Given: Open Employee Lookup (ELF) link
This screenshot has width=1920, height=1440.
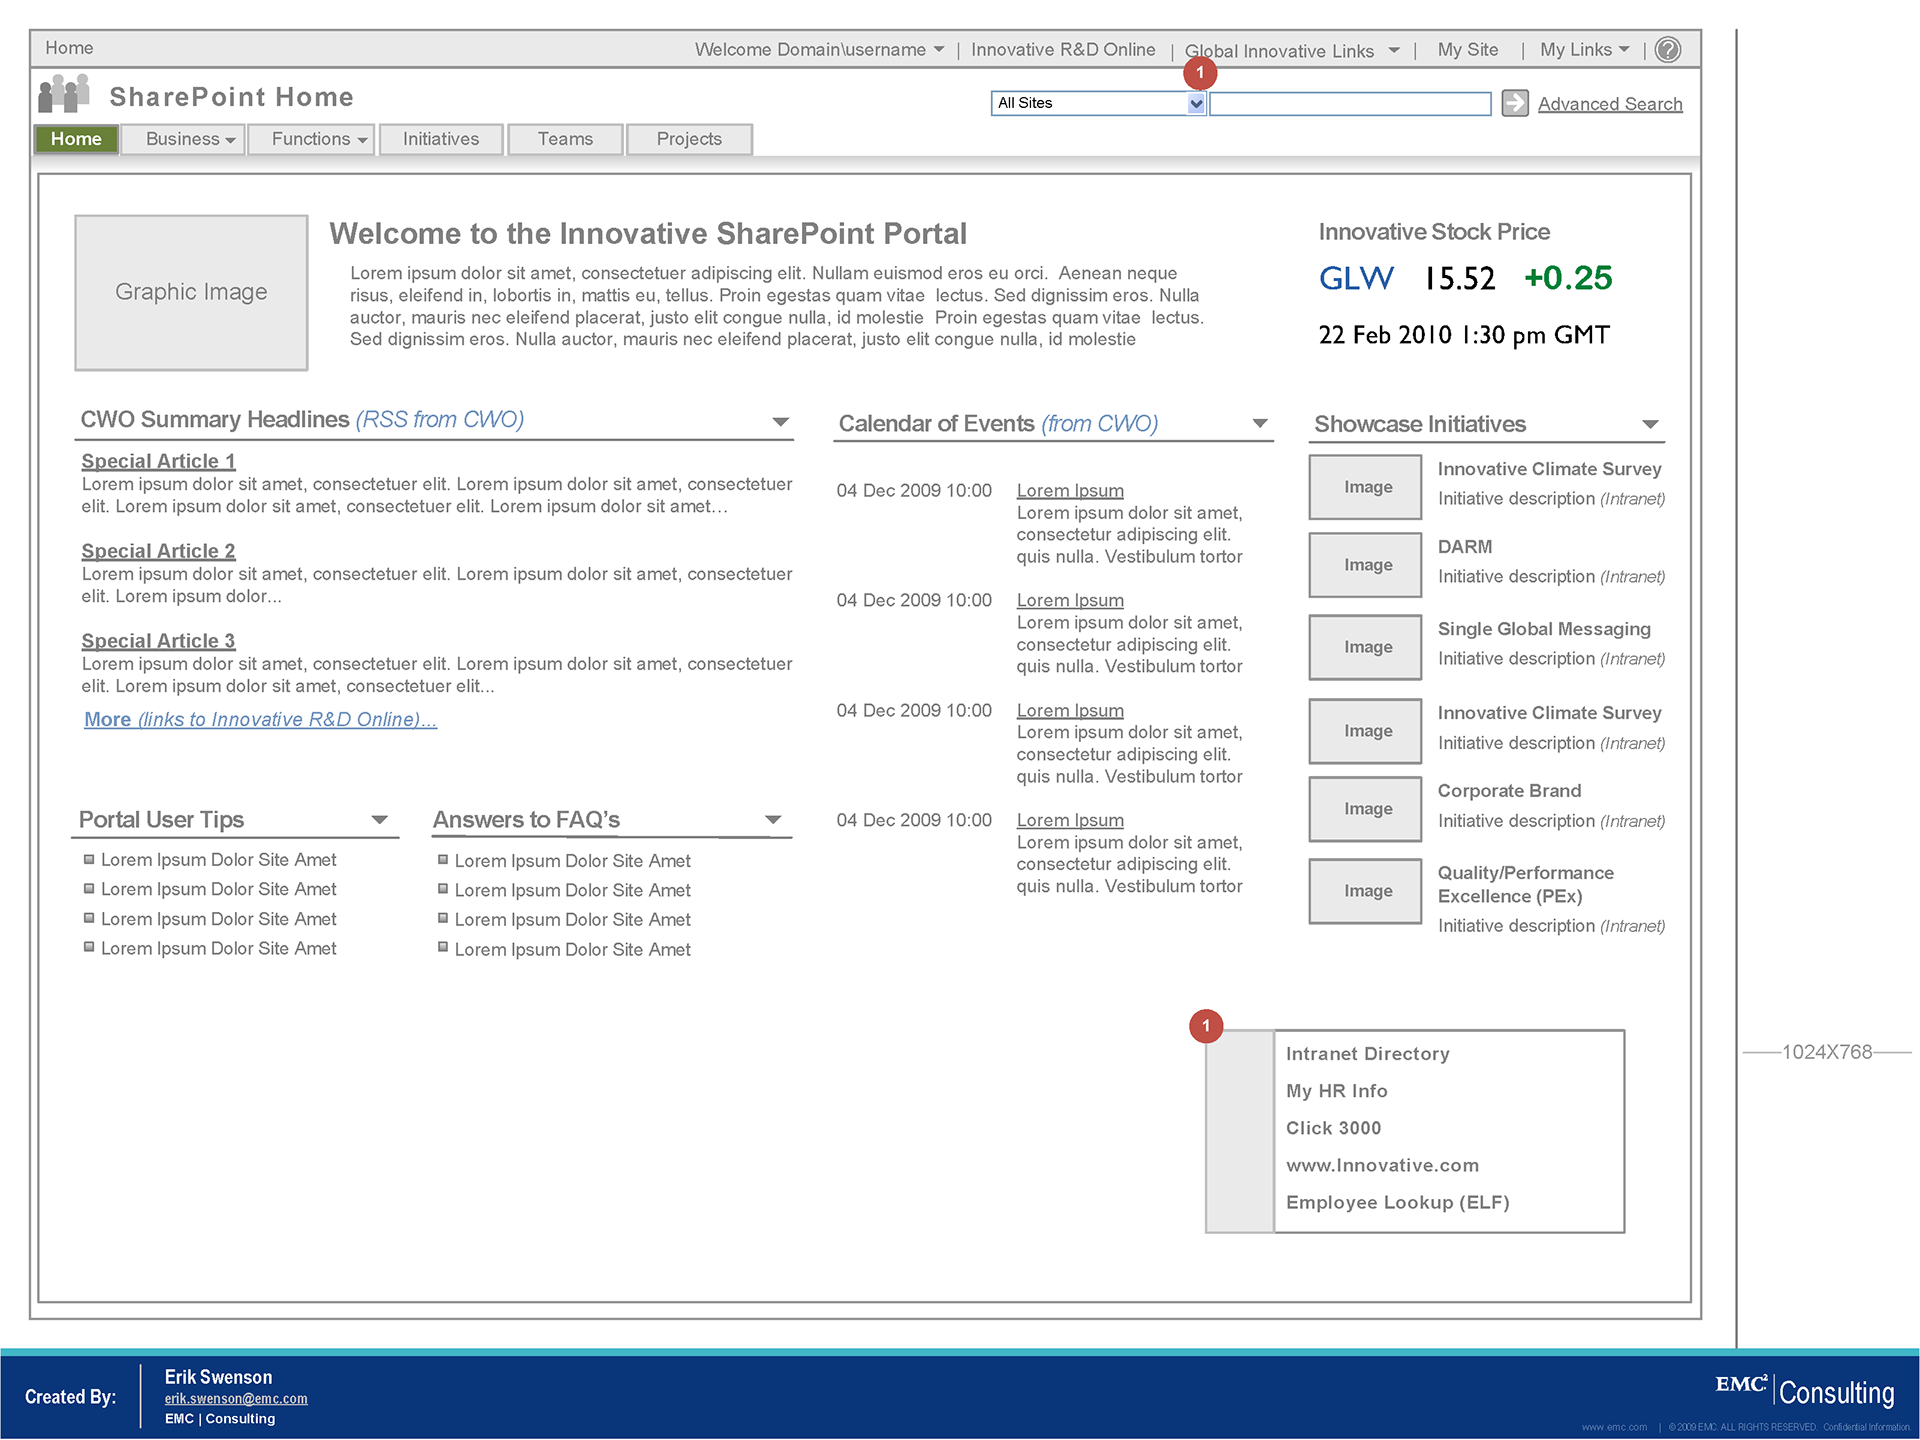Looking at the screenshot, I should (1397, 1202).
